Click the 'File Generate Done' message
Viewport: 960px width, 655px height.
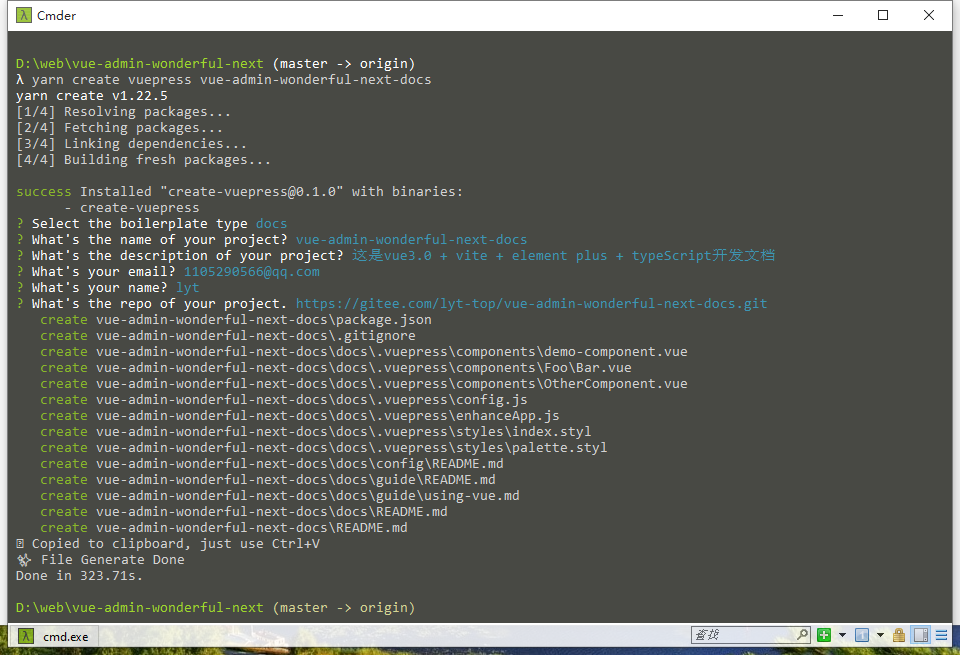coord(101,560)
